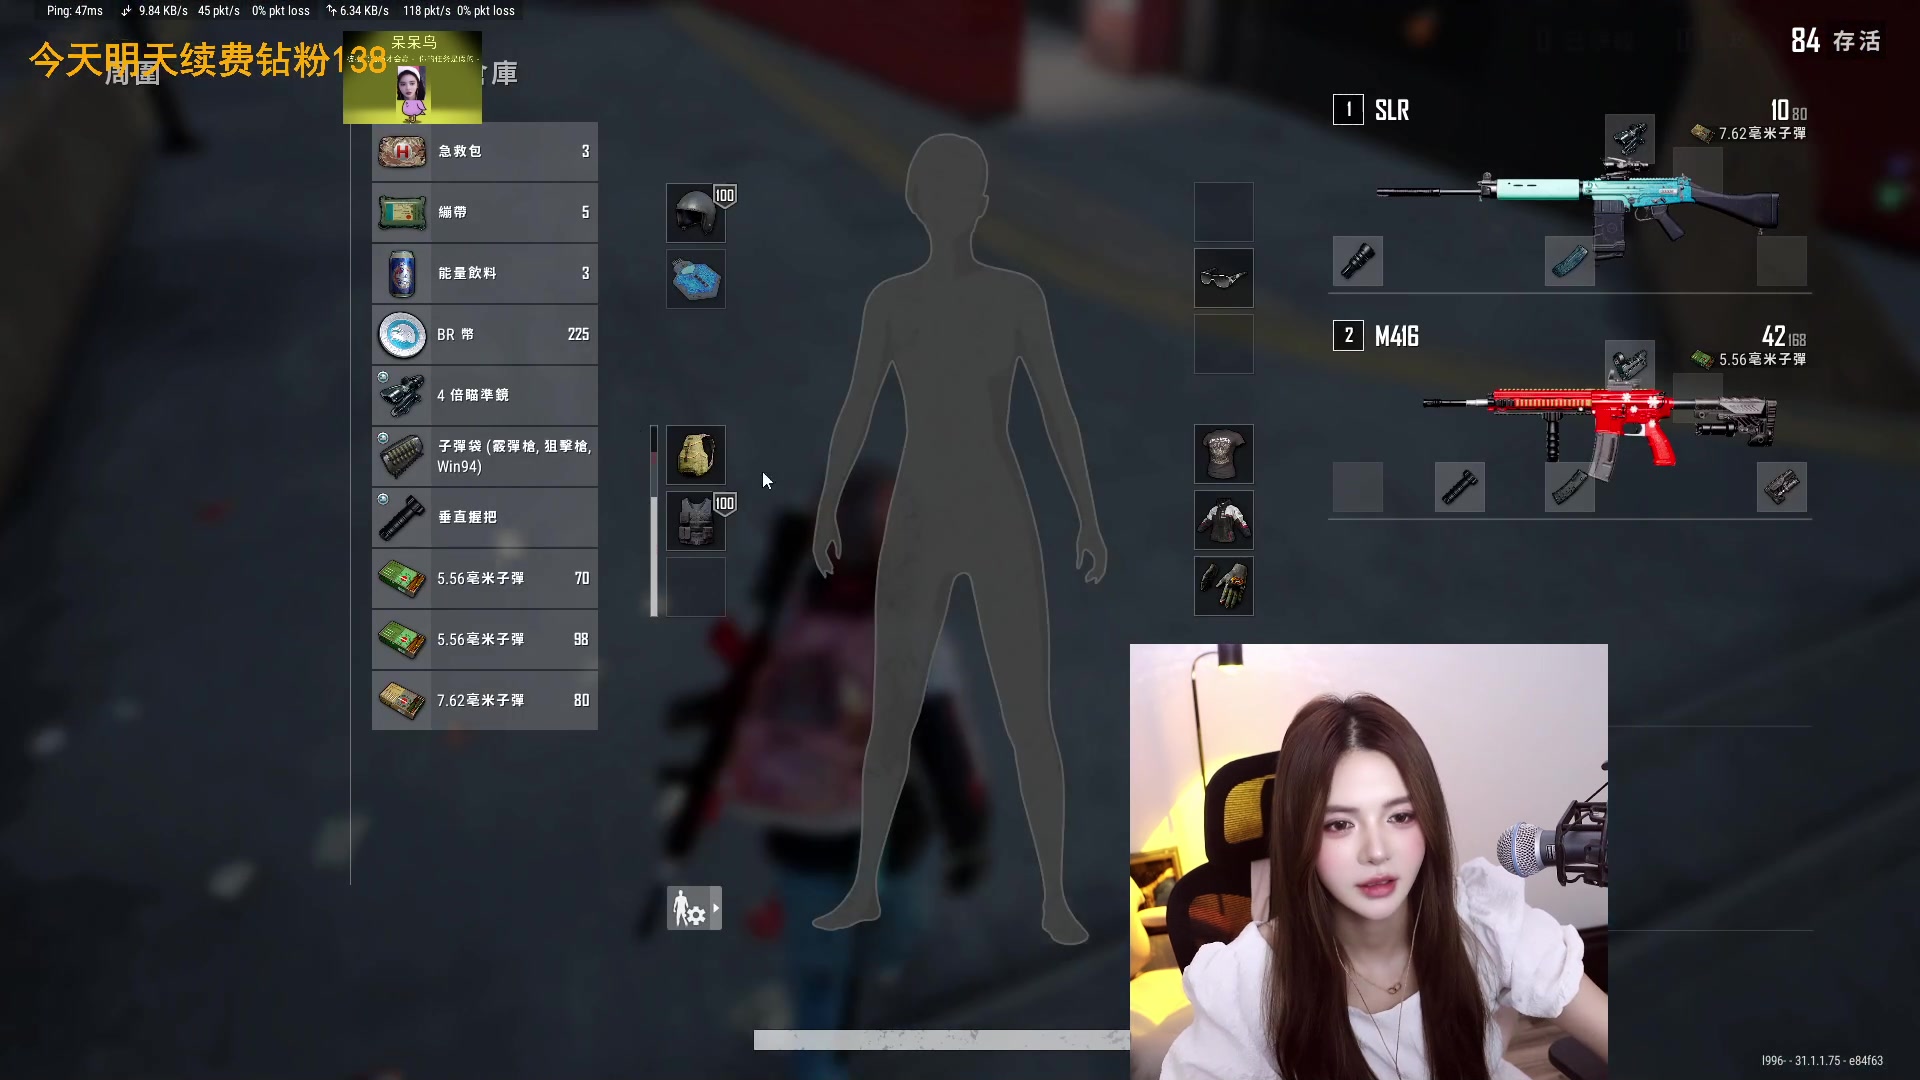1920x1080 pixels.
Task: Click the jacket clothing slot
Action: 1224,520
